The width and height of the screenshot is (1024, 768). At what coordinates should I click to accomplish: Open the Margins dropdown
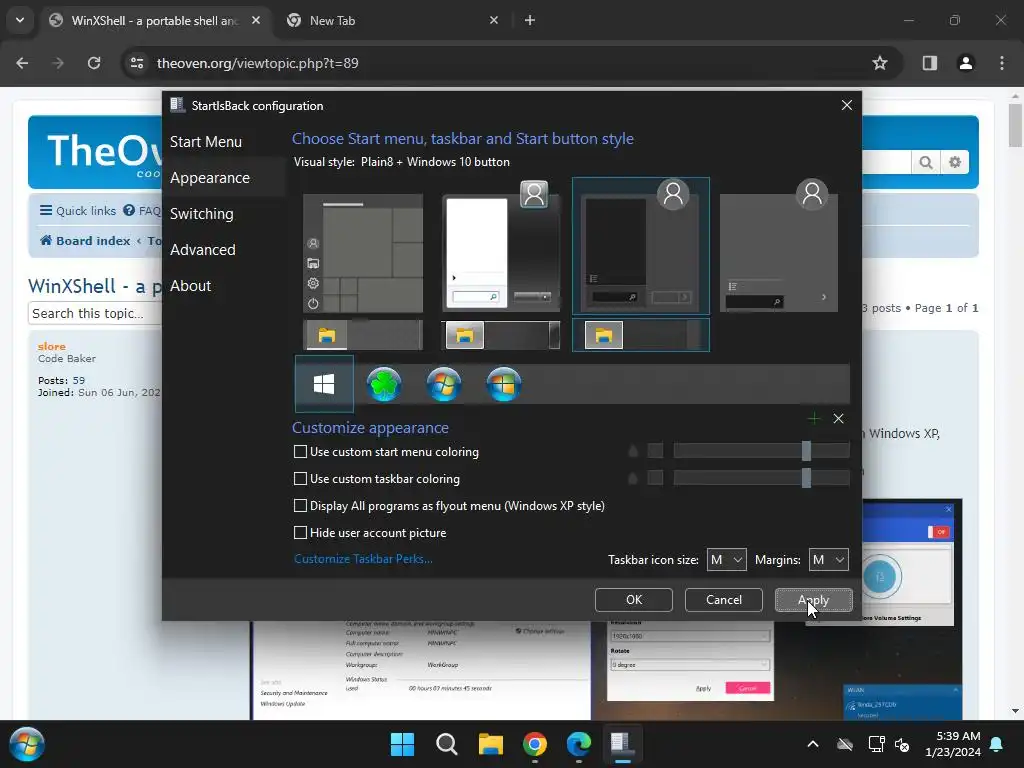tap(829, 560)
